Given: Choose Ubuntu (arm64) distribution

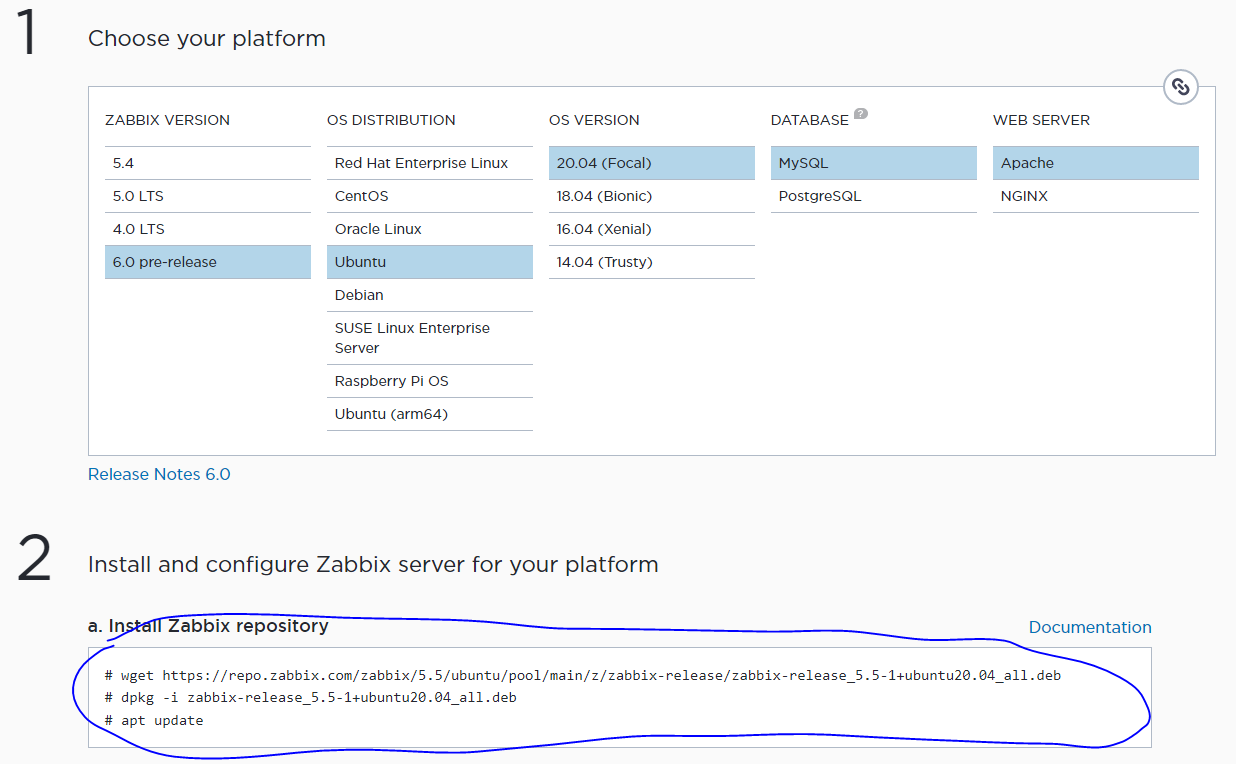Looking at the screenshot, I should (429, 414).
